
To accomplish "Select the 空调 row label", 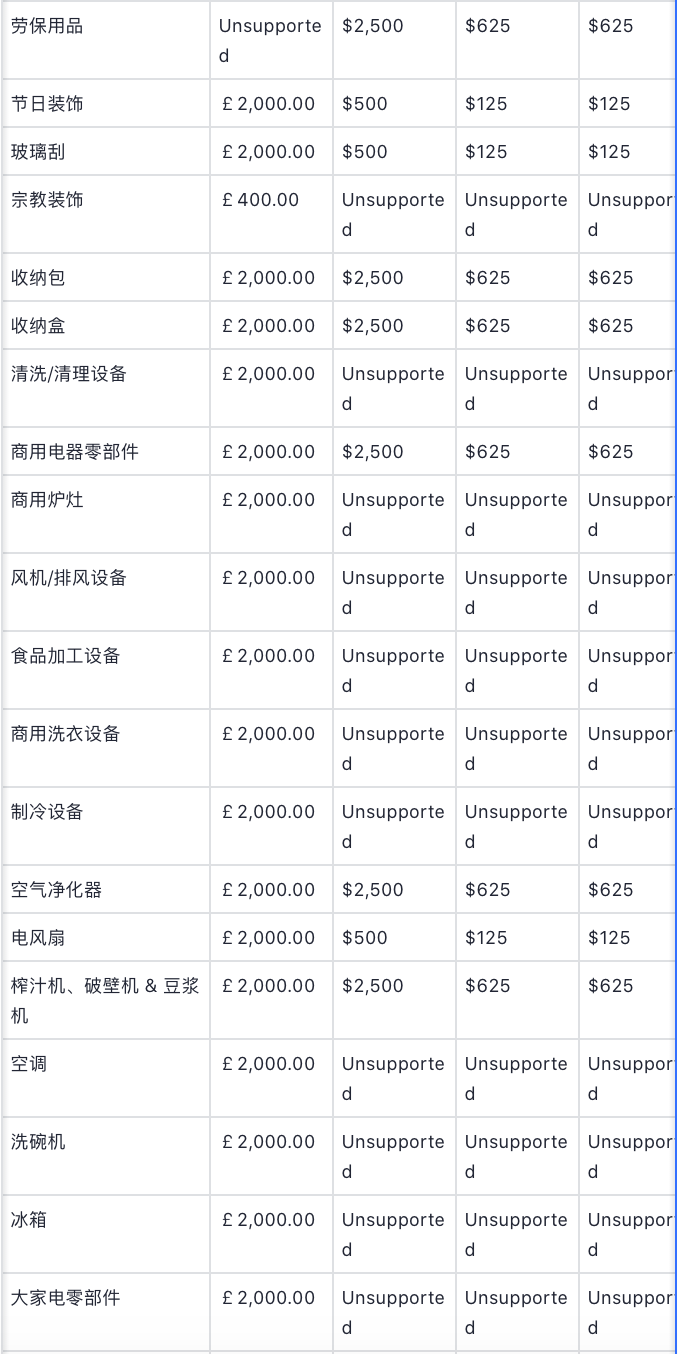I will [29, 1064].
